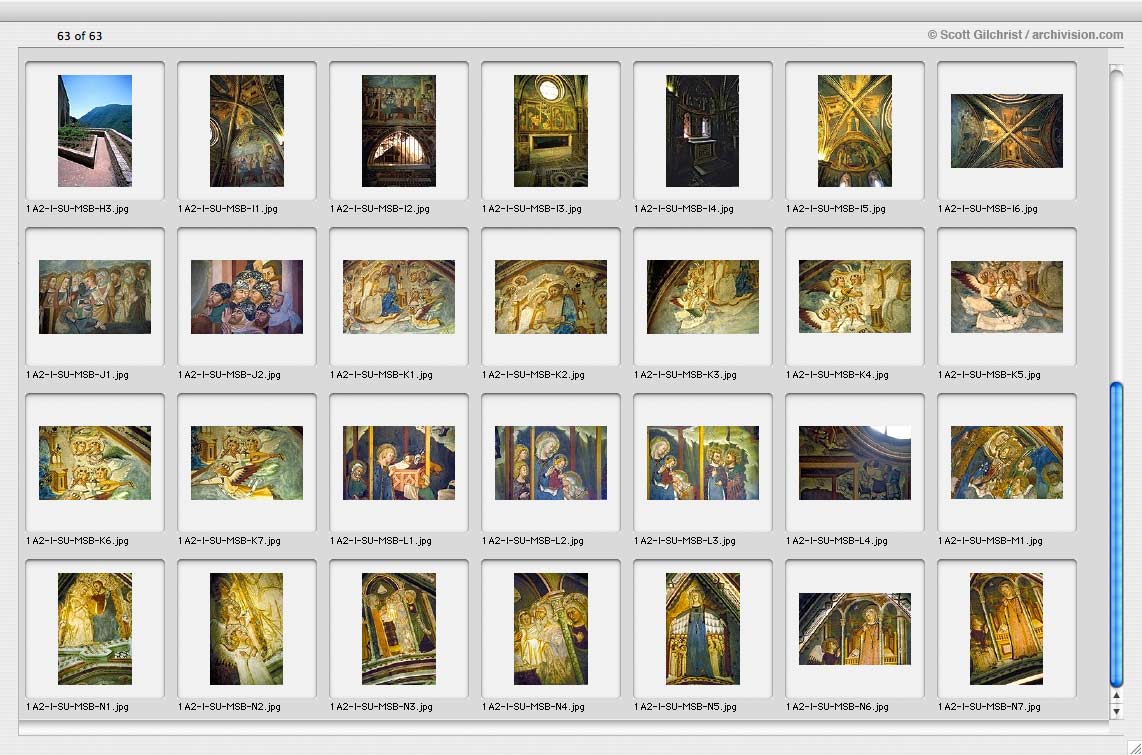This screenshot has height=755, width=1142.
Task: Click filename label 1A2-I-SU-MSB-N3.jpg
Action: (x=382, y=706)
